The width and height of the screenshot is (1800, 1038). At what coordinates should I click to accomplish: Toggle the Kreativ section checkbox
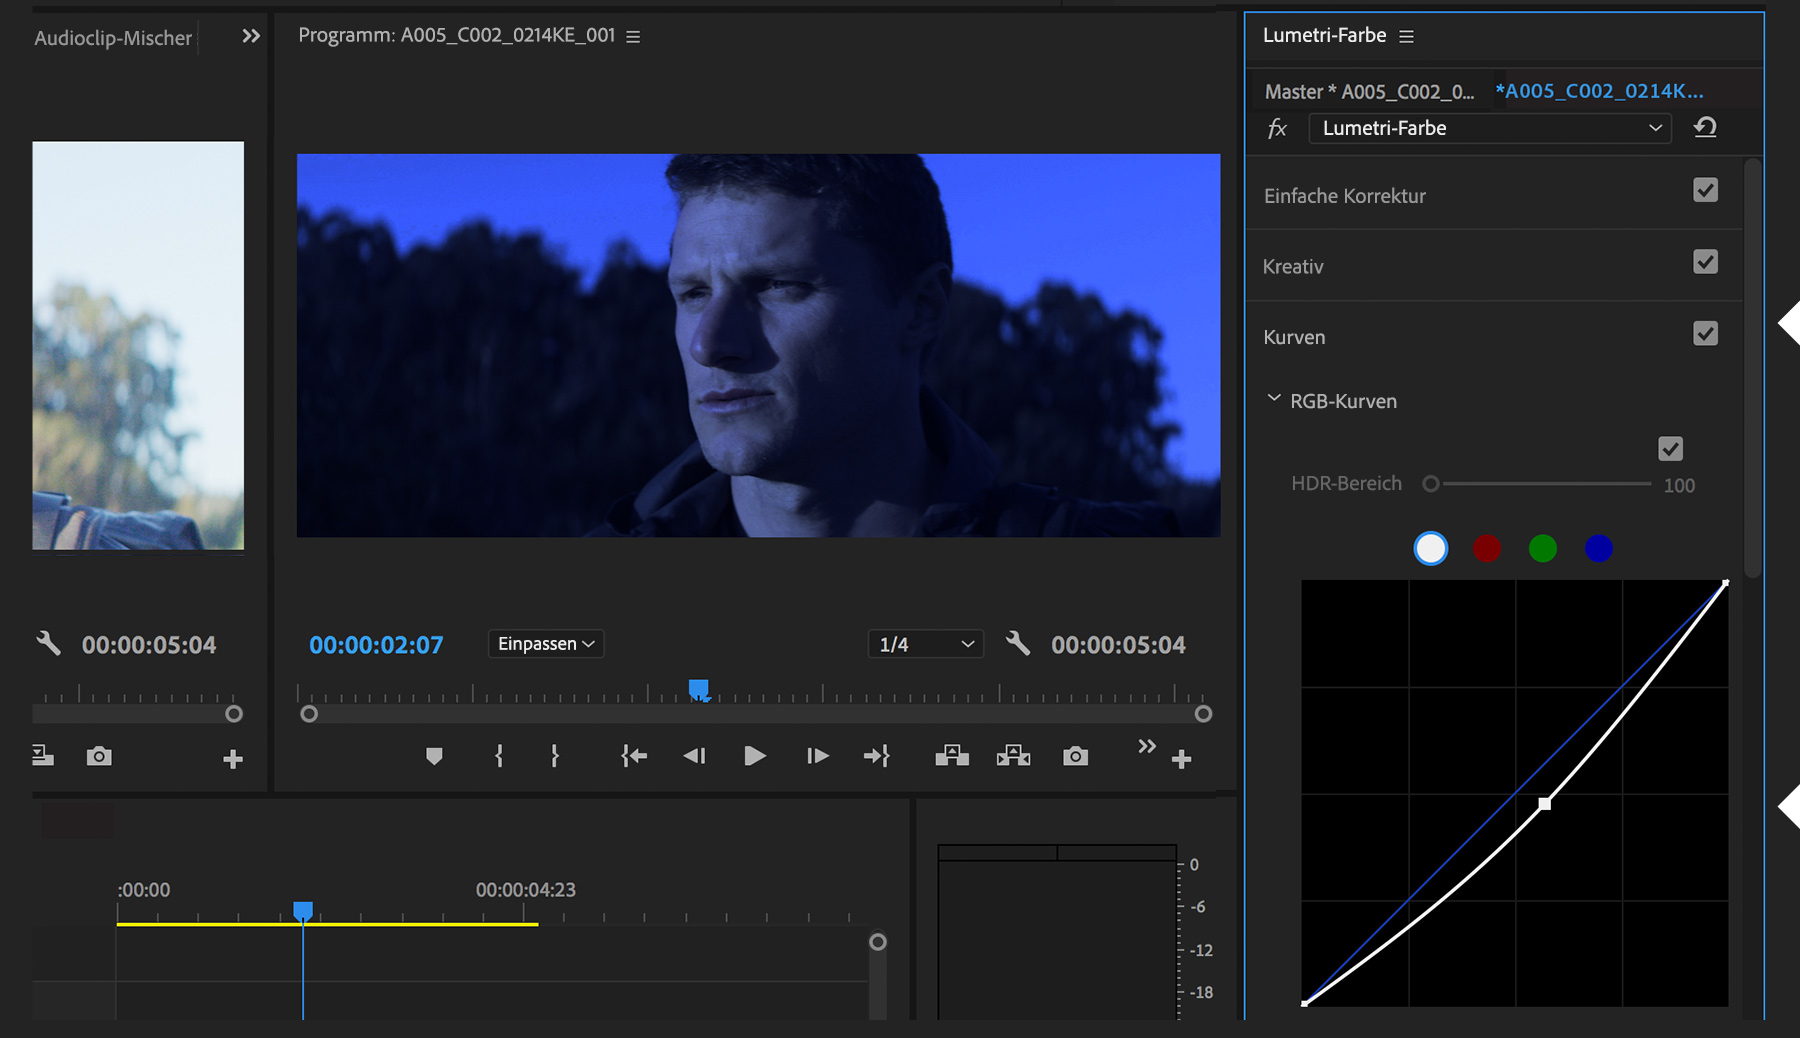coord(1705,262)
